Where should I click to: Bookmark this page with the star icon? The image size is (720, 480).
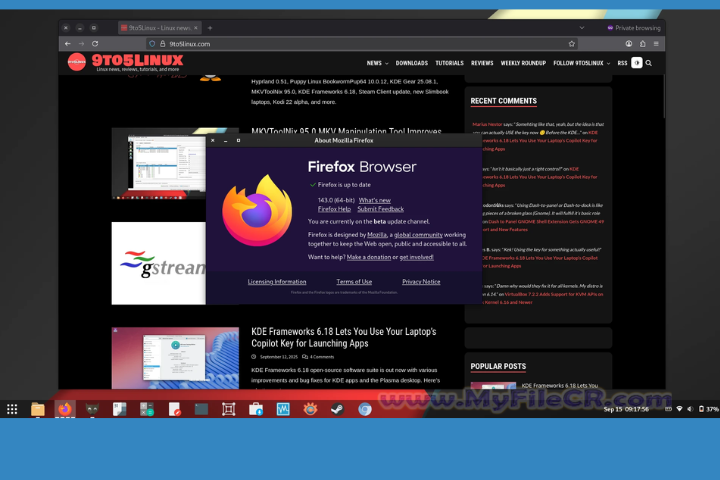click(x=572, y=44)
